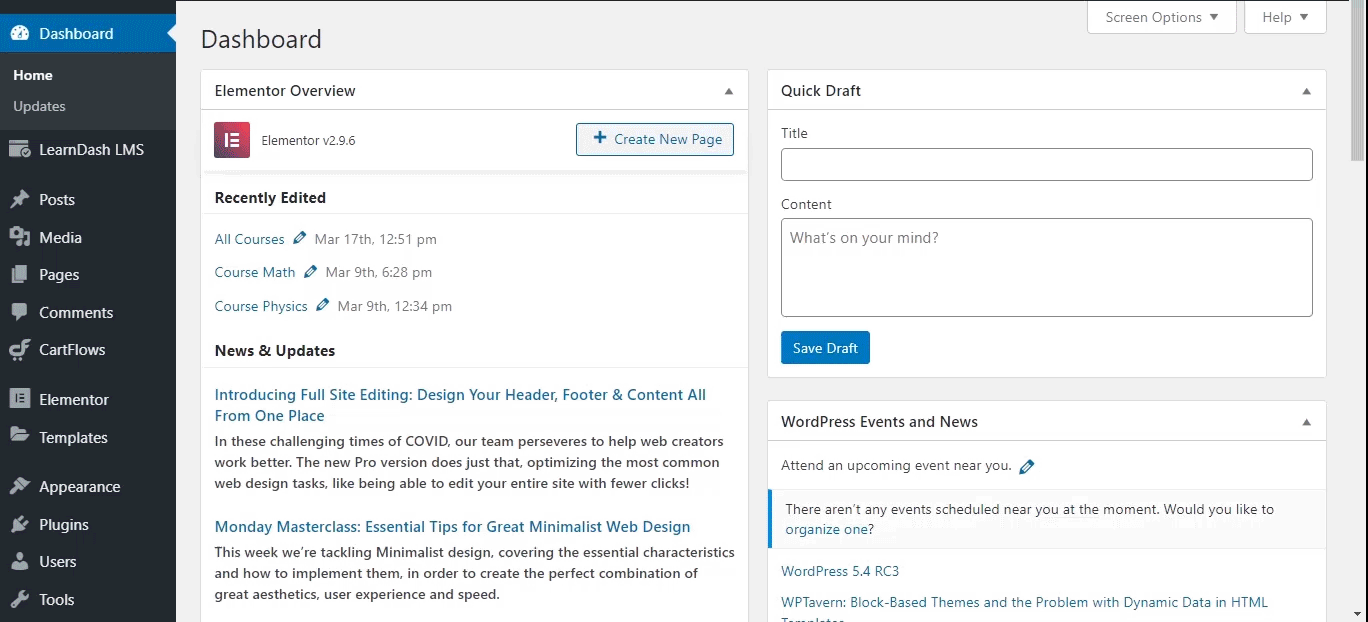The width and height of the screenshot is (1368, 622).
Task: Click the Quick Draft Title field
Action: (1046, 165)
